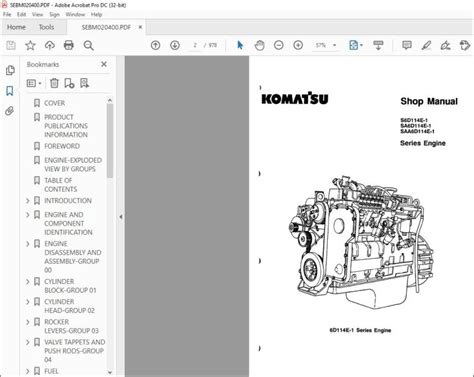Expand VALVE TAPPETS AND PUSH RODS bookmark
The width and height of the screenshot is (474, 377).
tap(28, 342)
